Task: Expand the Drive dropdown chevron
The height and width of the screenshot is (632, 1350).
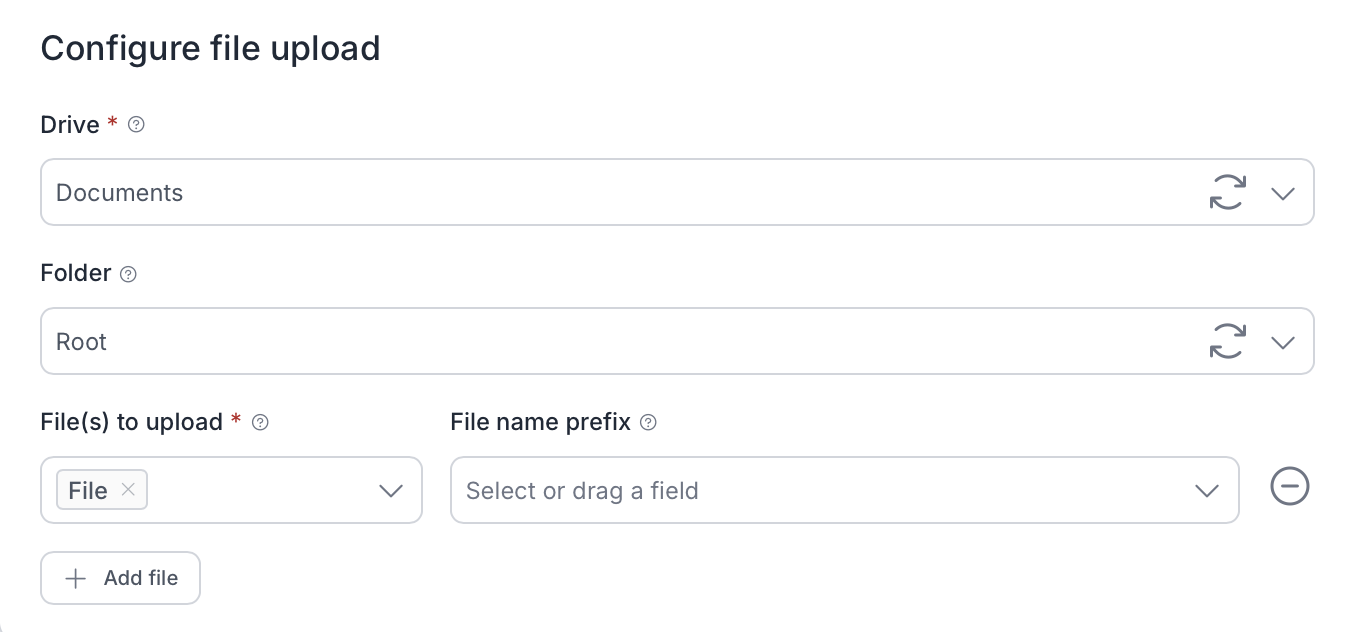Action: click(x=1283, y=193)
